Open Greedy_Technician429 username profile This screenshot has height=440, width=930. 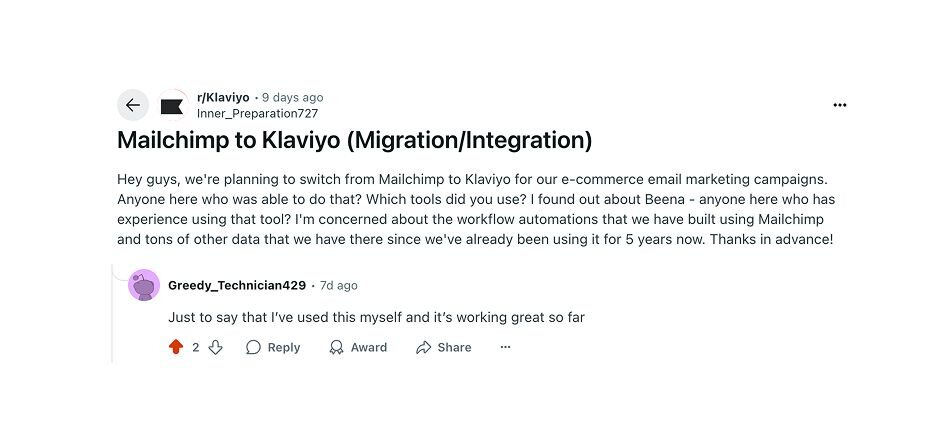[237, 285]
